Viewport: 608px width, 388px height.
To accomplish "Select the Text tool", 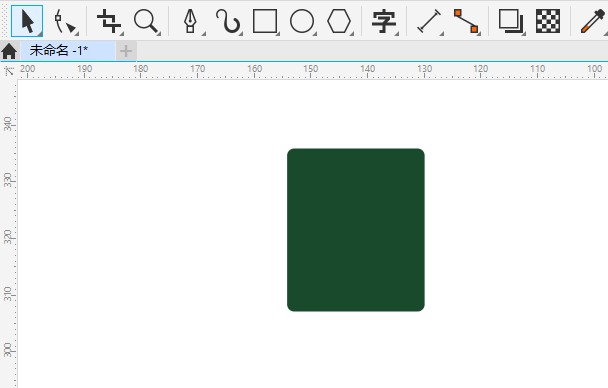I will 384,21.
